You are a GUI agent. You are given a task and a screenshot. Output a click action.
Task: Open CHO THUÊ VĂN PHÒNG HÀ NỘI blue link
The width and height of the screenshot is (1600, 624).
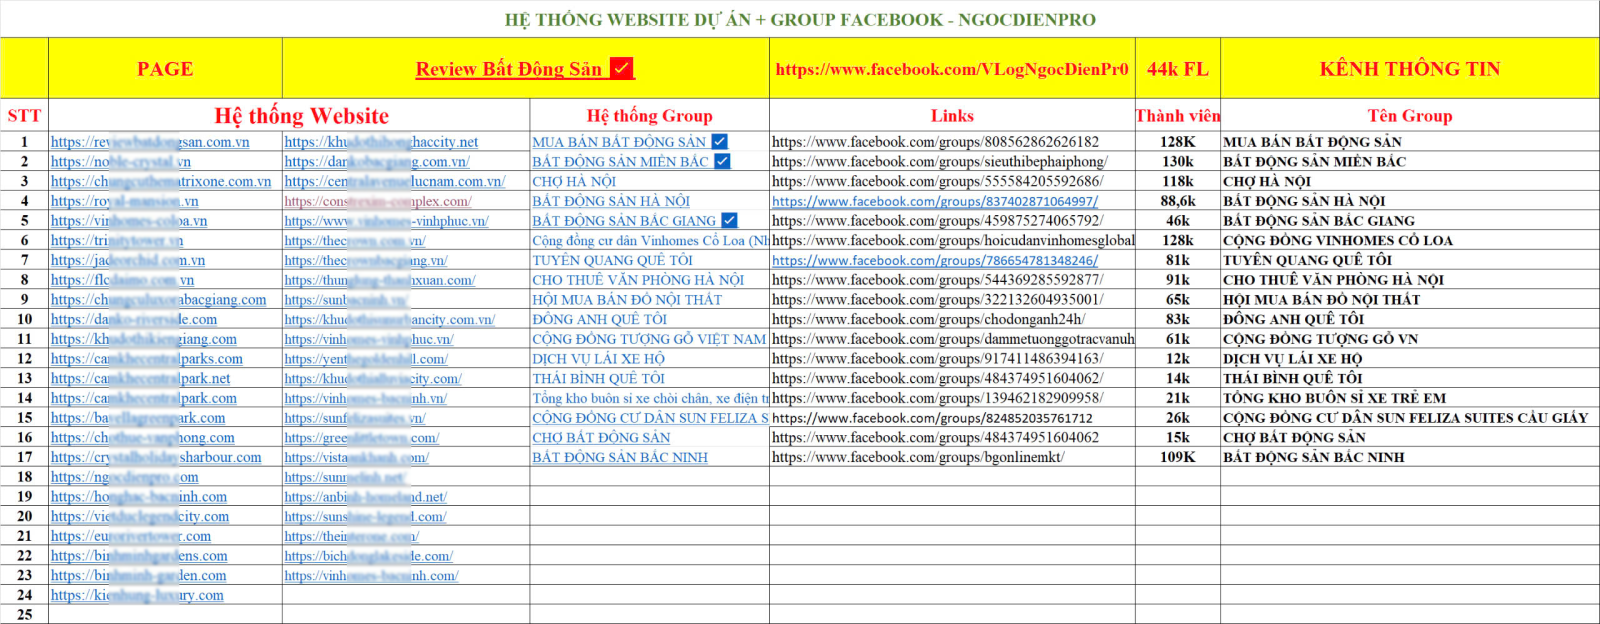[x=638, y=280]
